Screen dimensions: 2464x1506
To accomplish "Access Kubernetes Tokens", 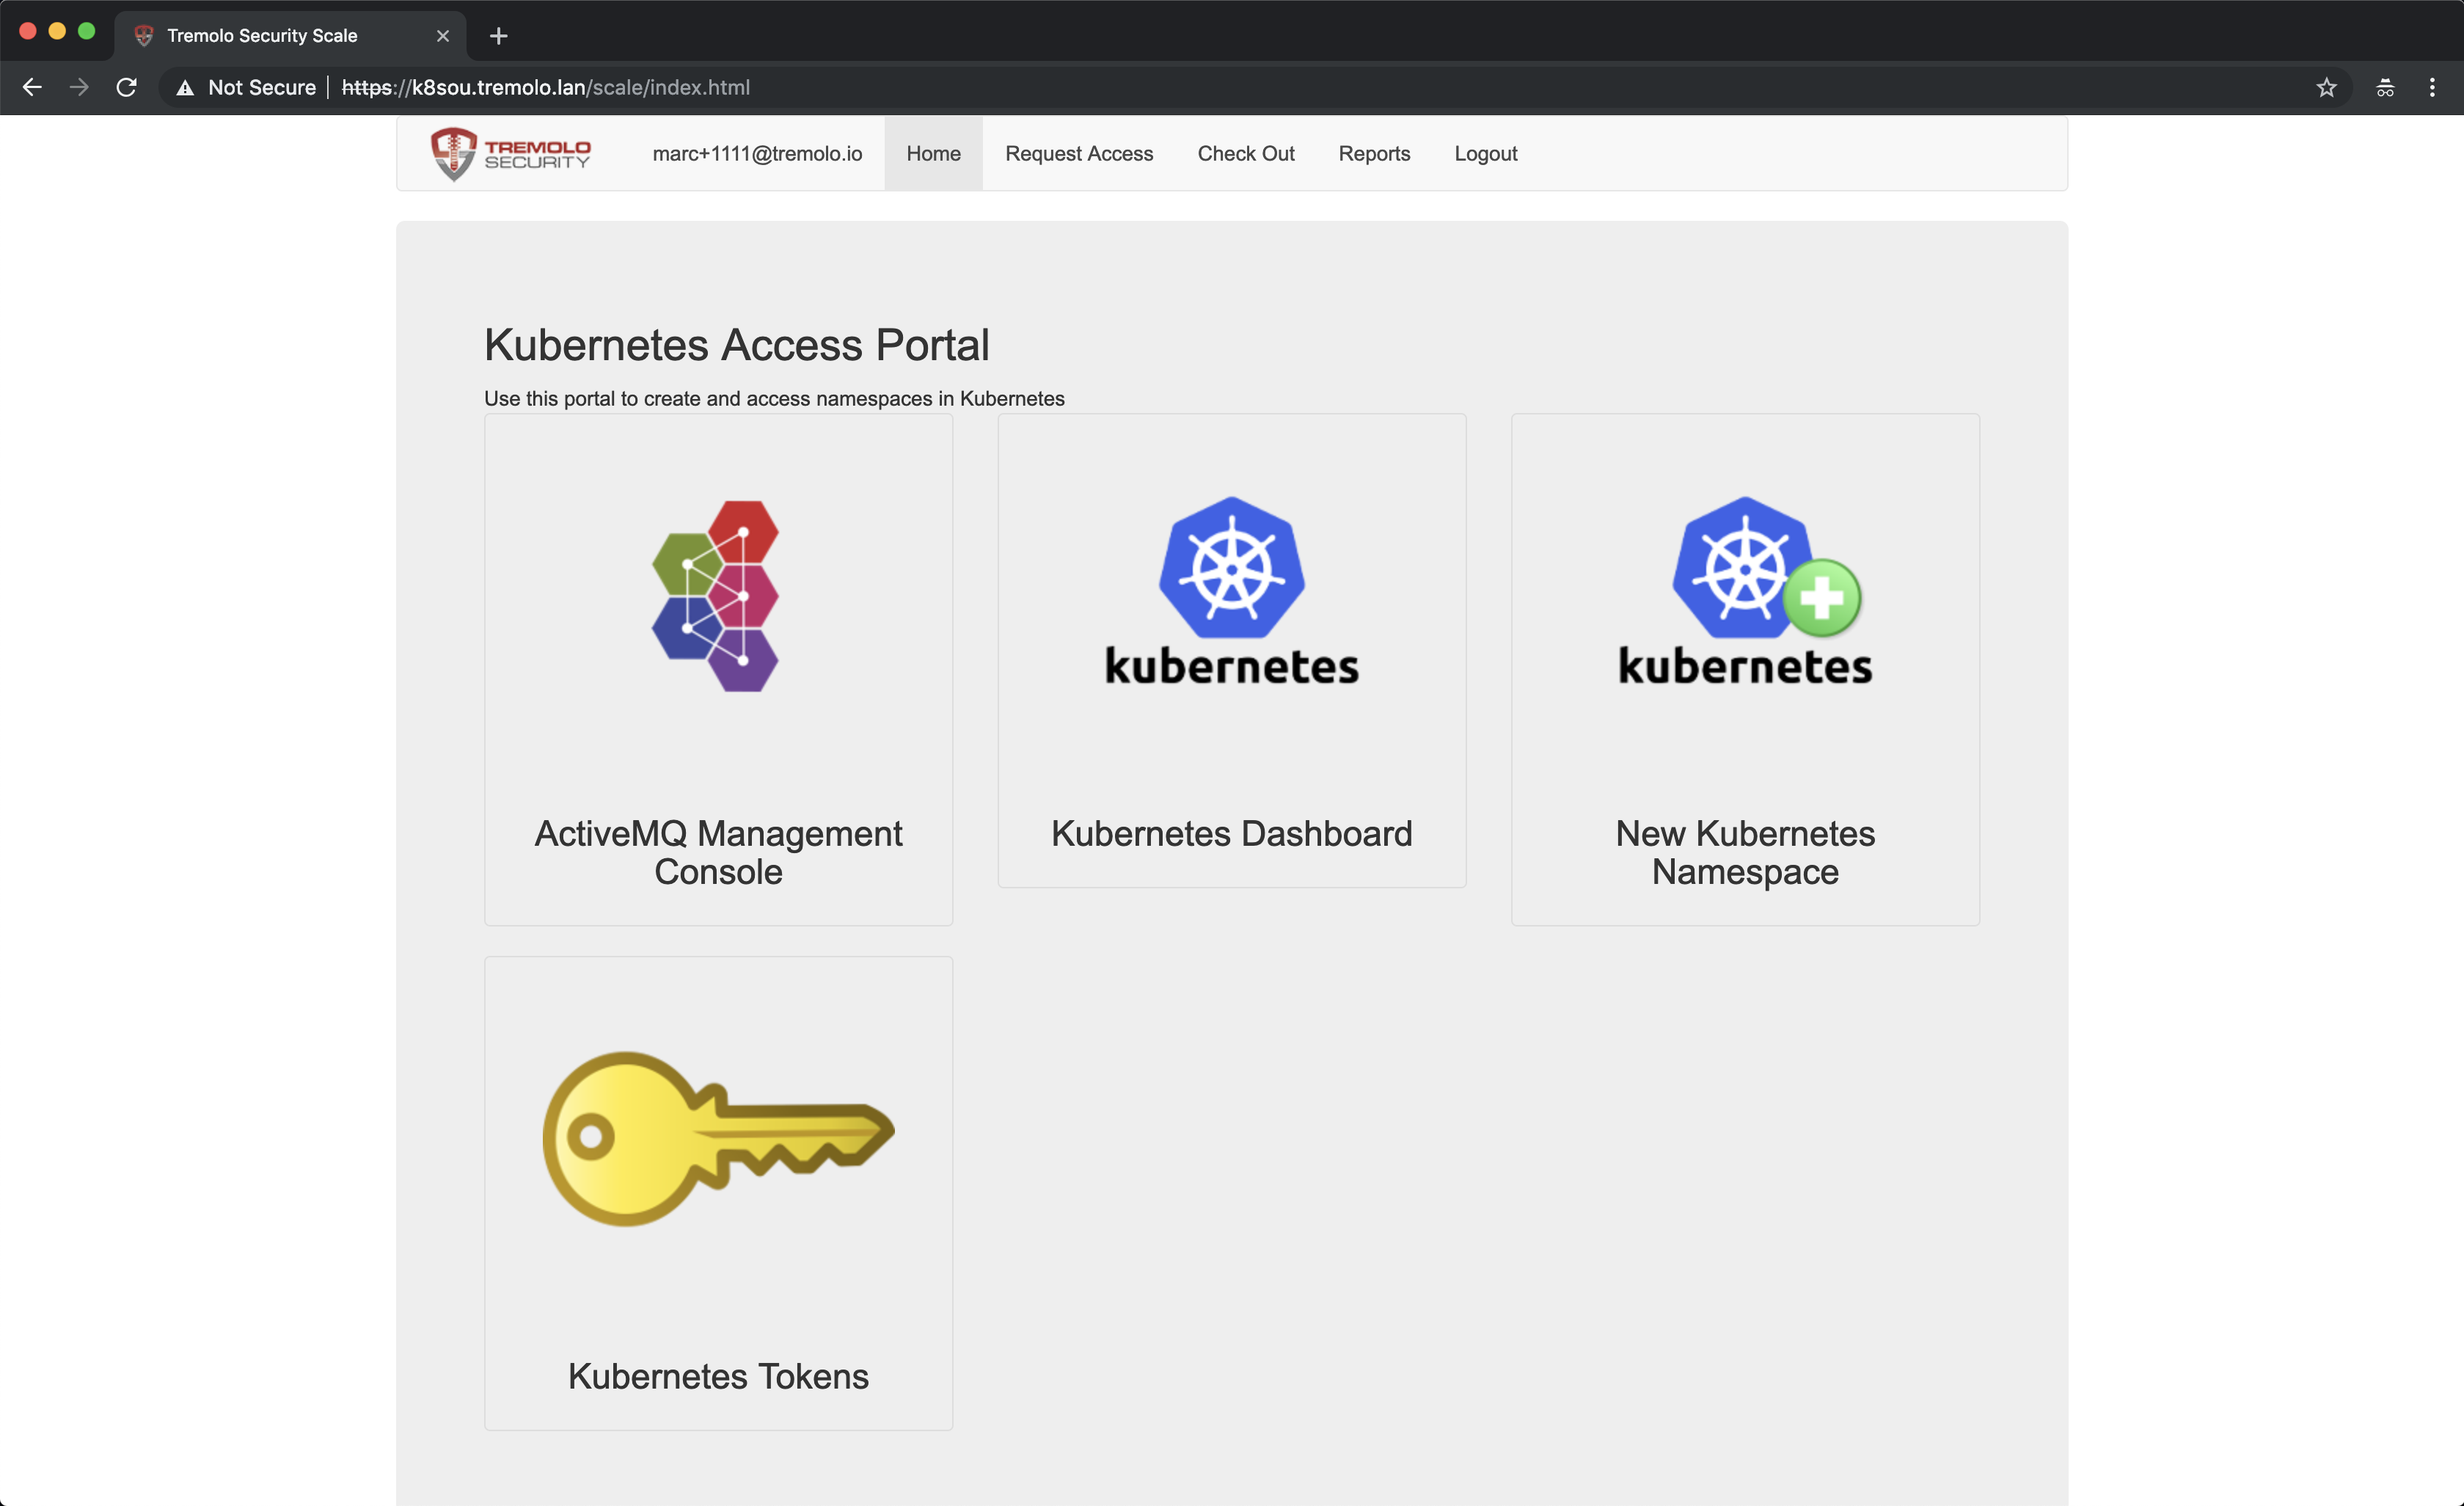I will click(718, 1193).
